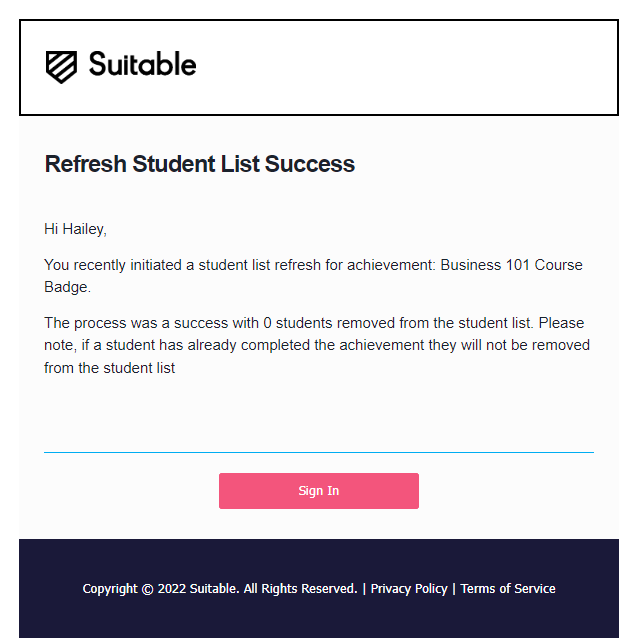
Task: Select the Refresh Student List Success heading
Action: click(x=199, y=164)
